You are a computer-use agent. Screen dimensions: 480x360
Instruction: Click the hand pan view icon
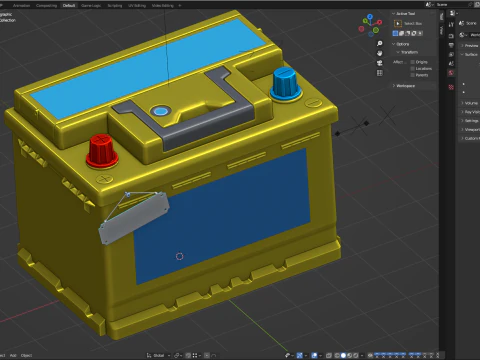(379, 53)
